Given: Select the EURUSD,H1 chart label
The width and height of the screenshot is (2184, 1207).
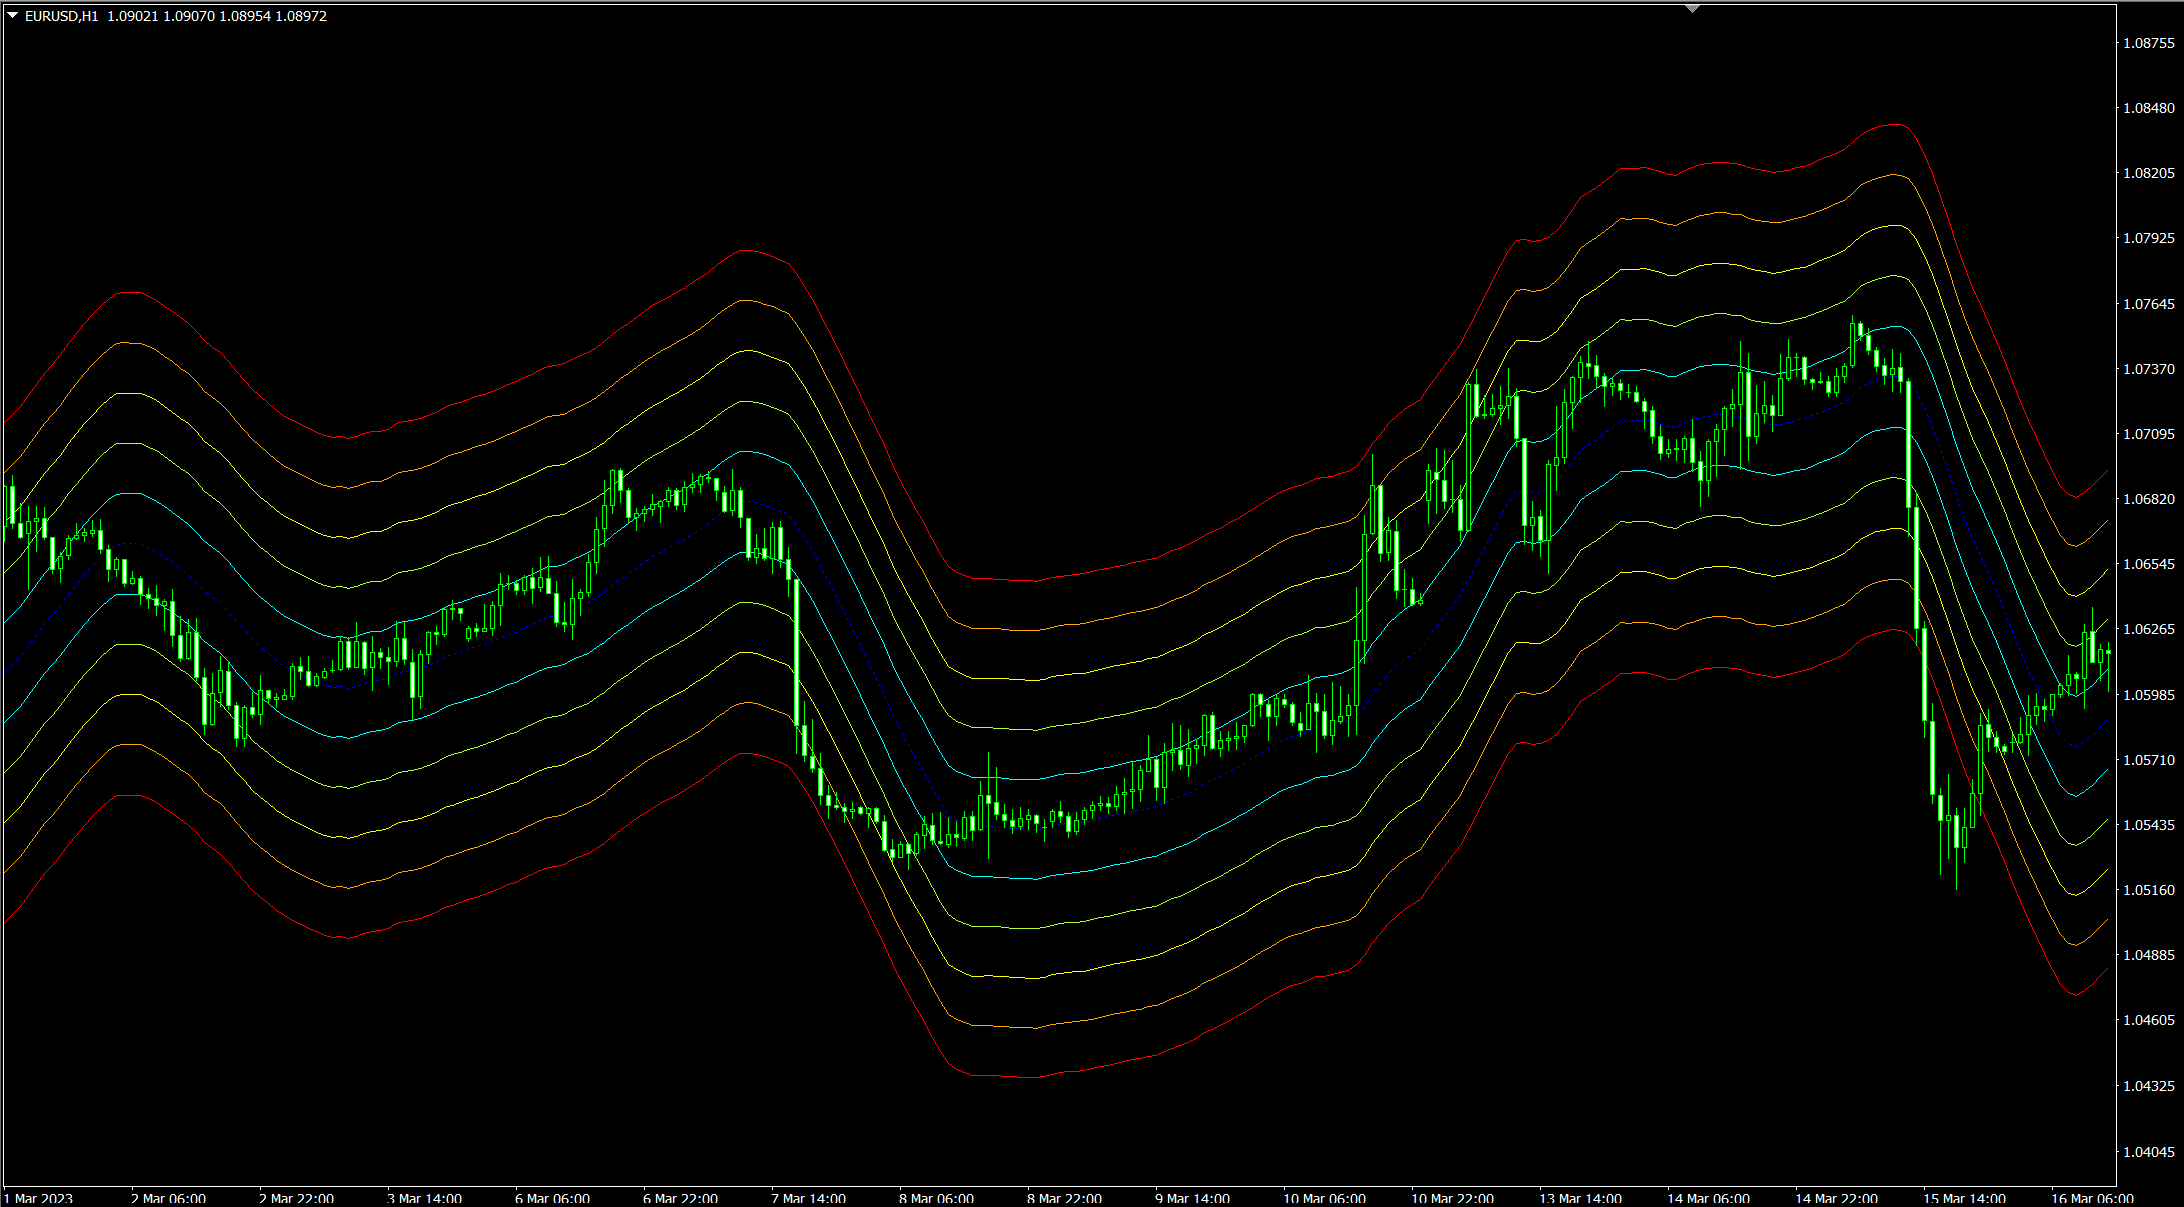Looking at the screenshot, I should tap(62, 16).
